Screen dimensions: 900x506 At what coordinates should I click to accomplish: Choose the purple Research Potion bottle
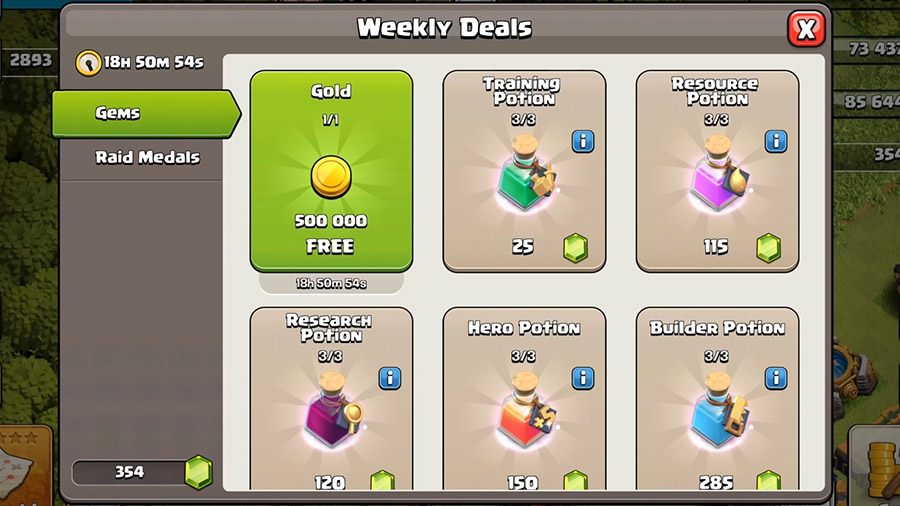(333, 411)
